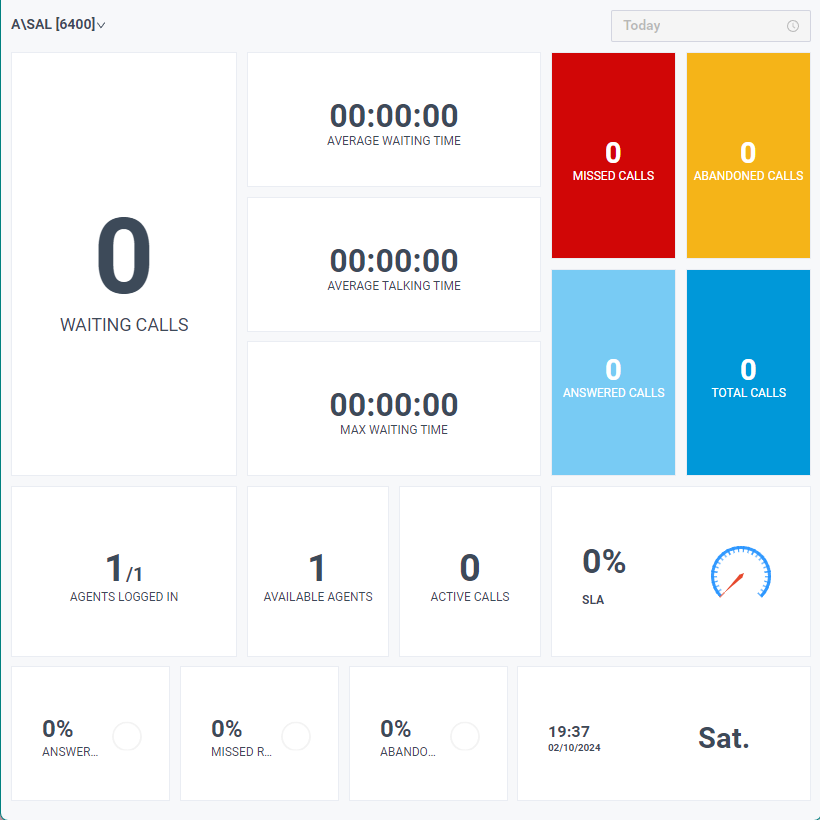820x820 pixels.
Task: Click the 0% MISSED R... percentage
Action: pos(226,729)
